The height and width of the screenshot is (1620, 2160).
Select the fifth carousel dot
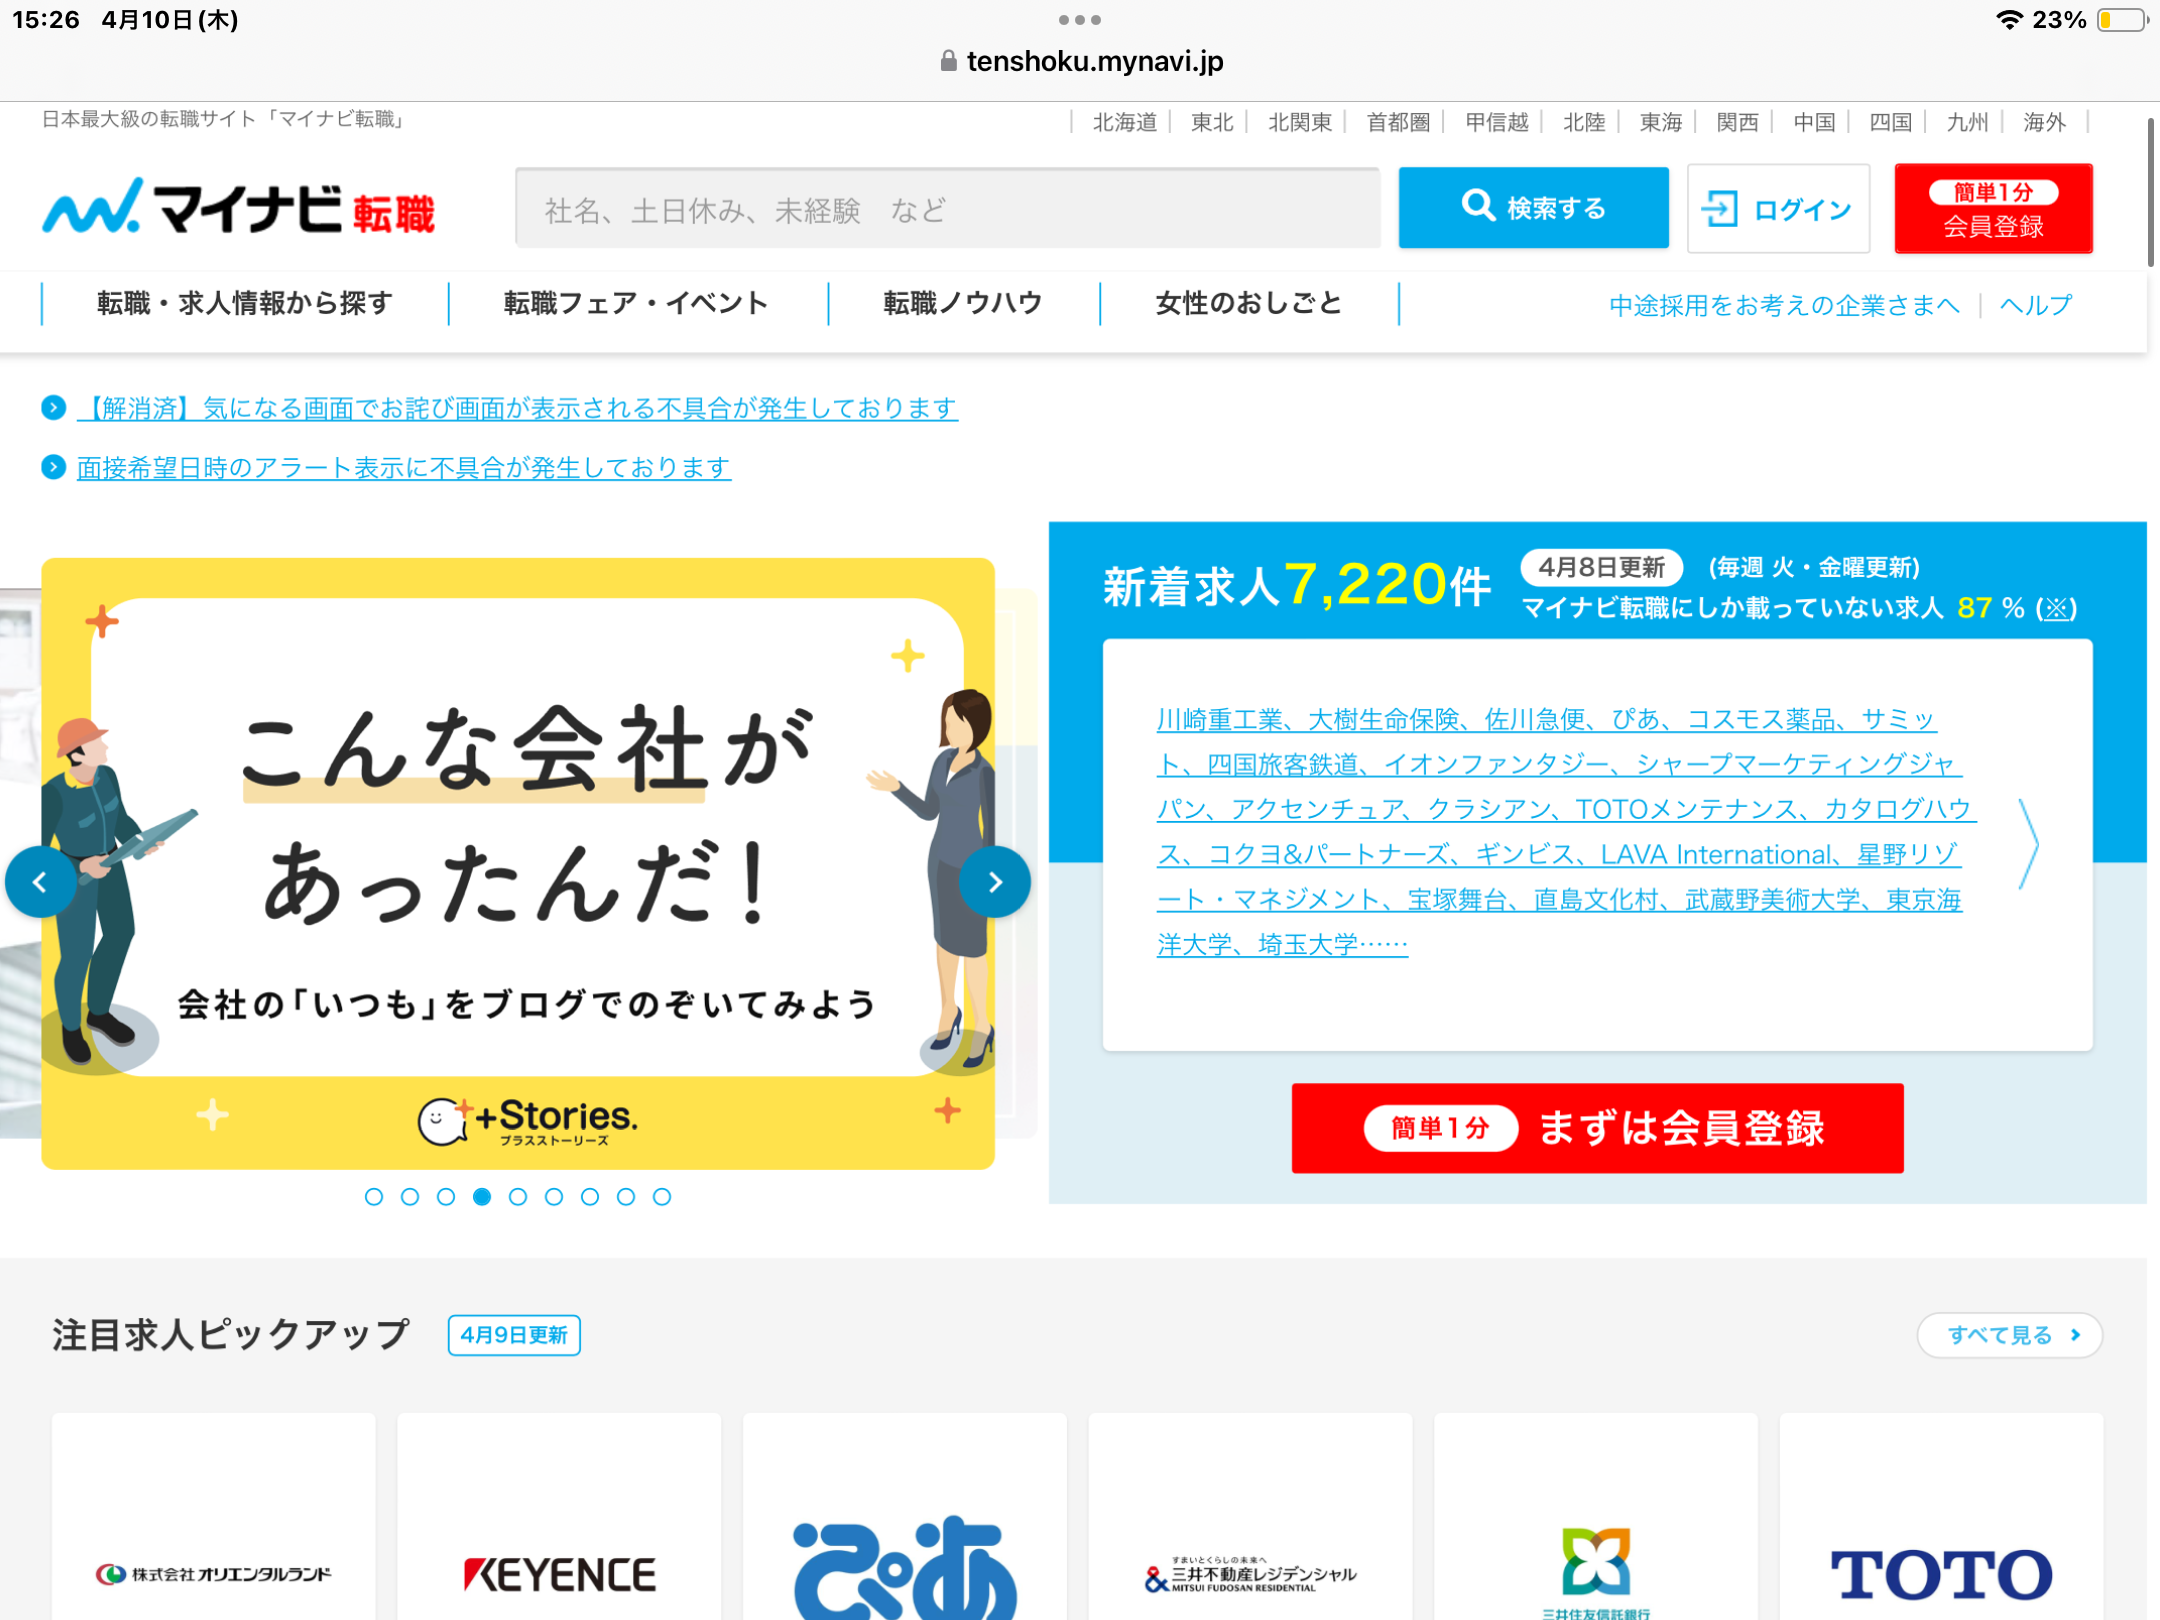point(518,1196)
